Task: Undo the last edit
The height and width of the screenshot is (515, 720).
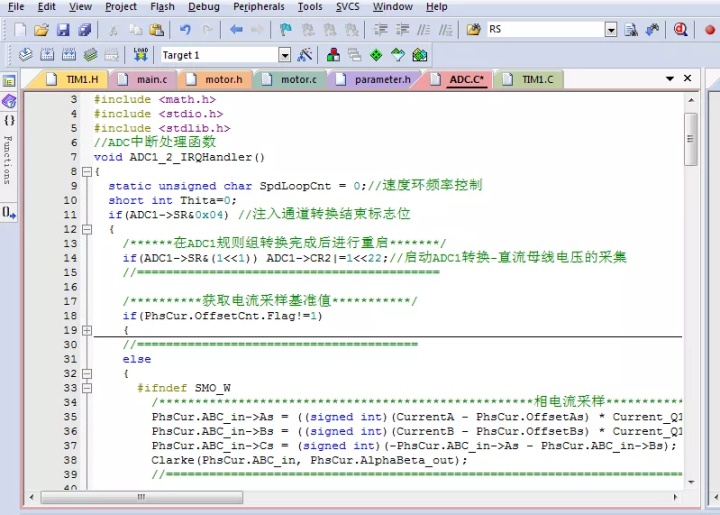Action: pyautogui.click(x=185, y=30)
